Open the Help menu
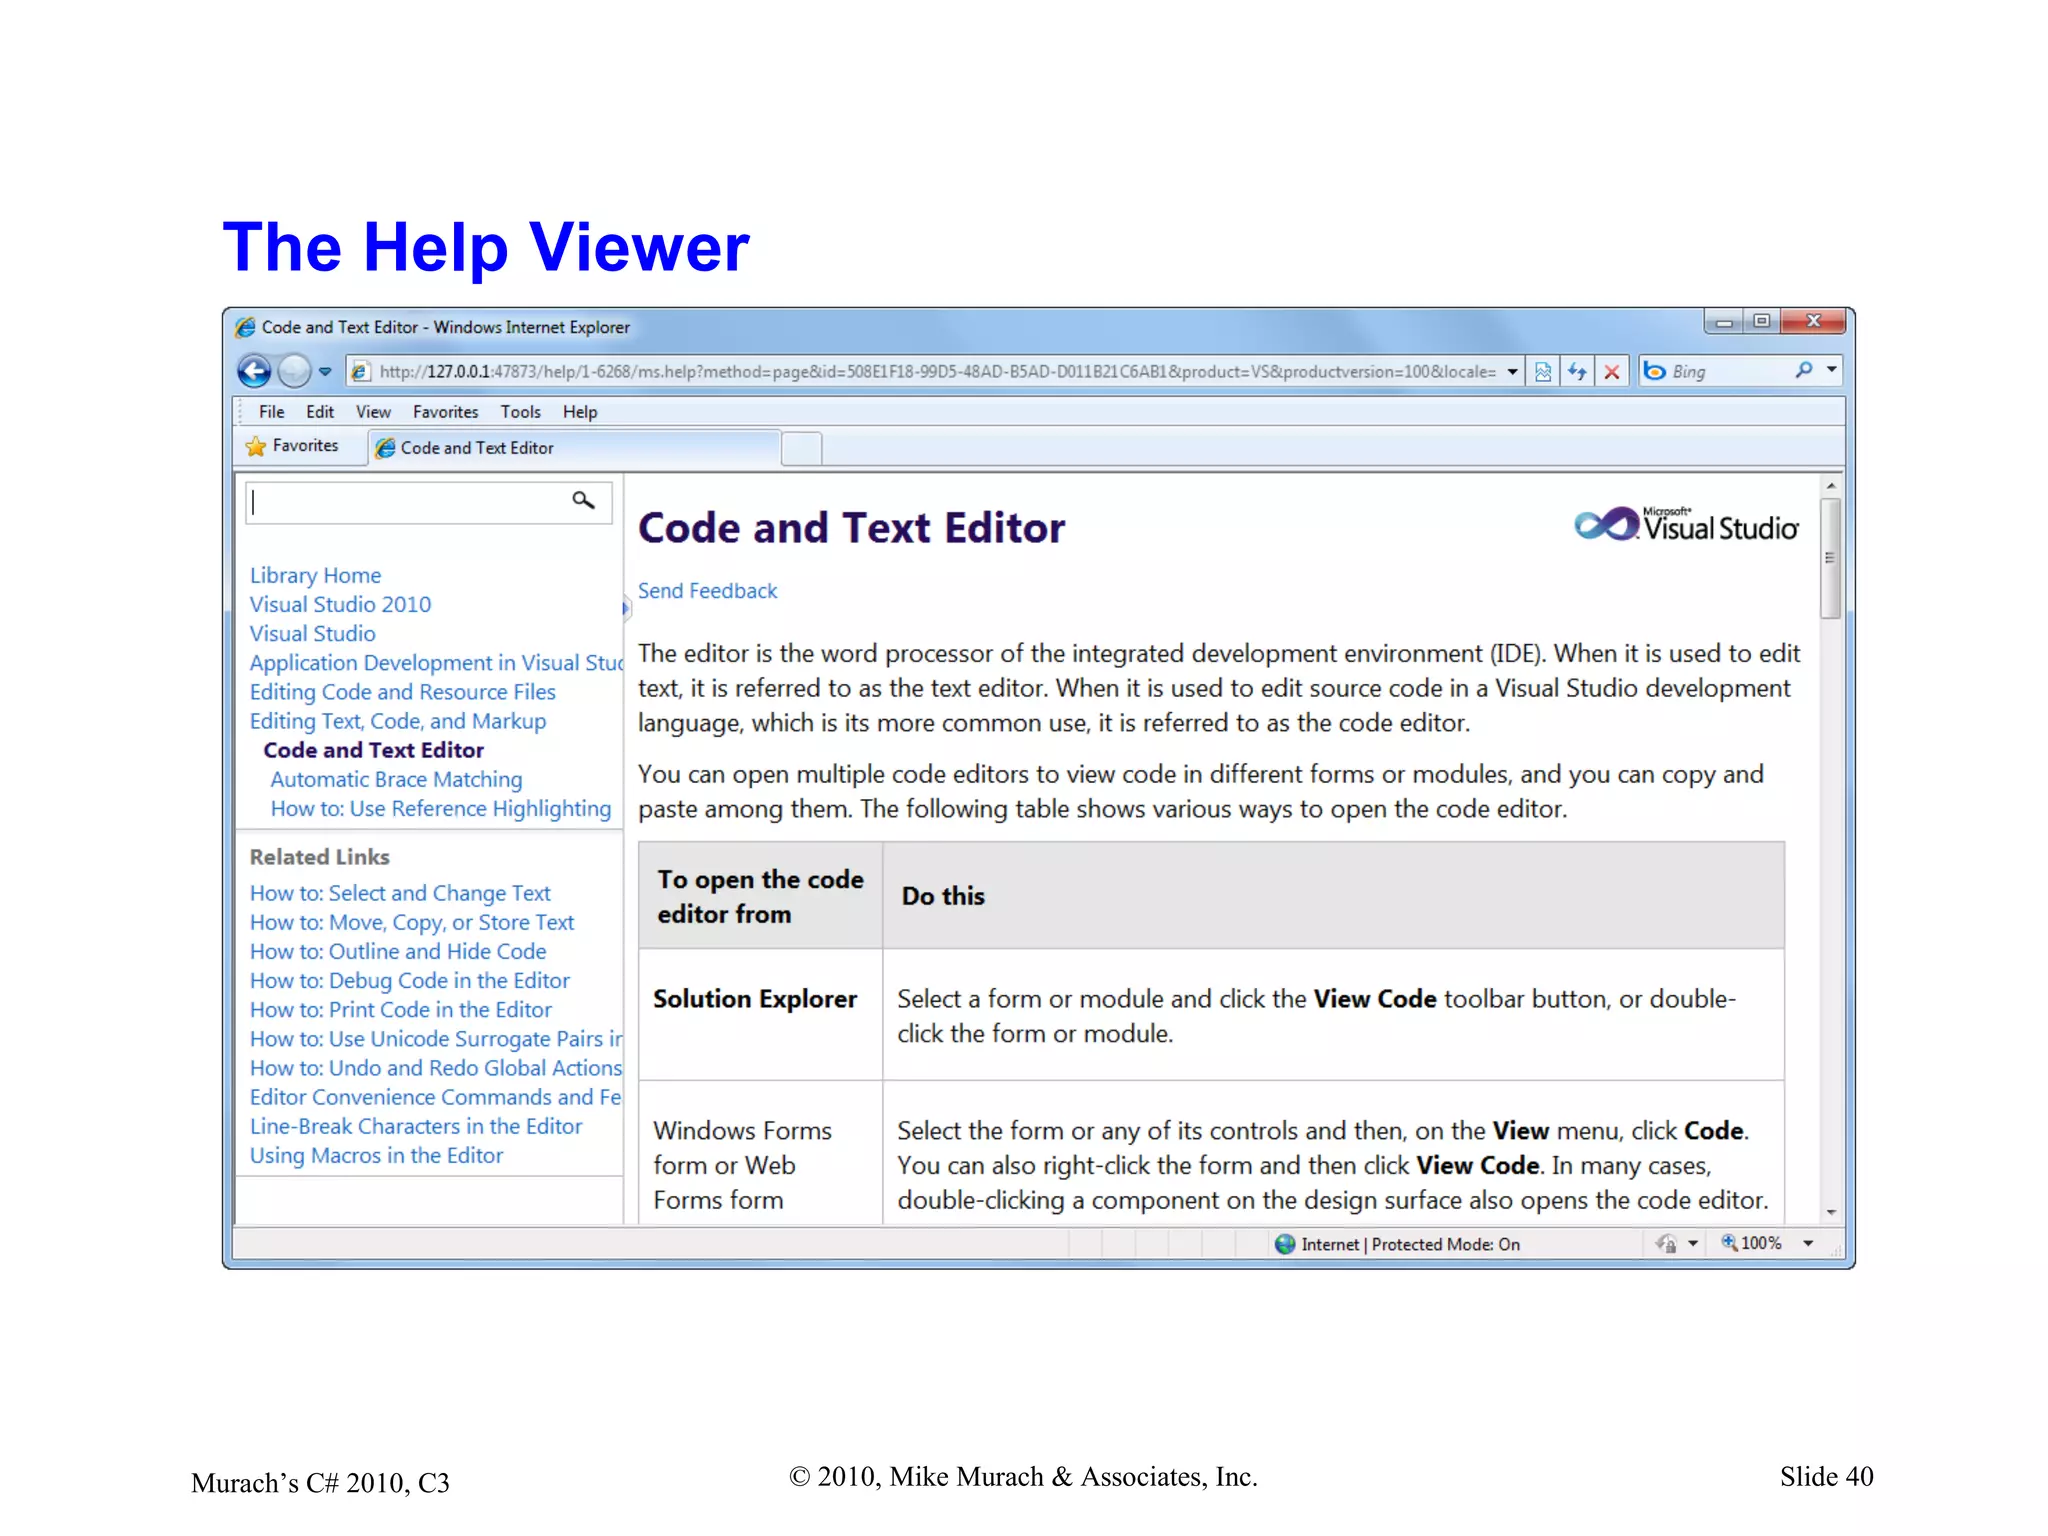The height and width of the screenshot is (1536, 2048). point(580,412)
